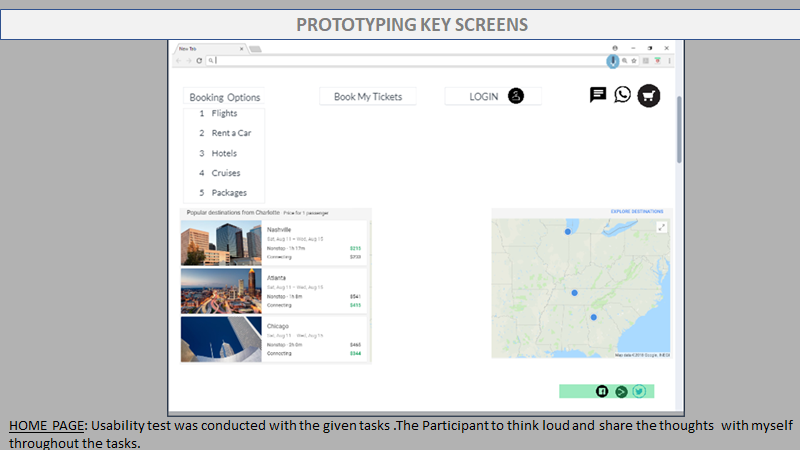
Task: Click the Explore Destinations link
Action: coord(636,212)
